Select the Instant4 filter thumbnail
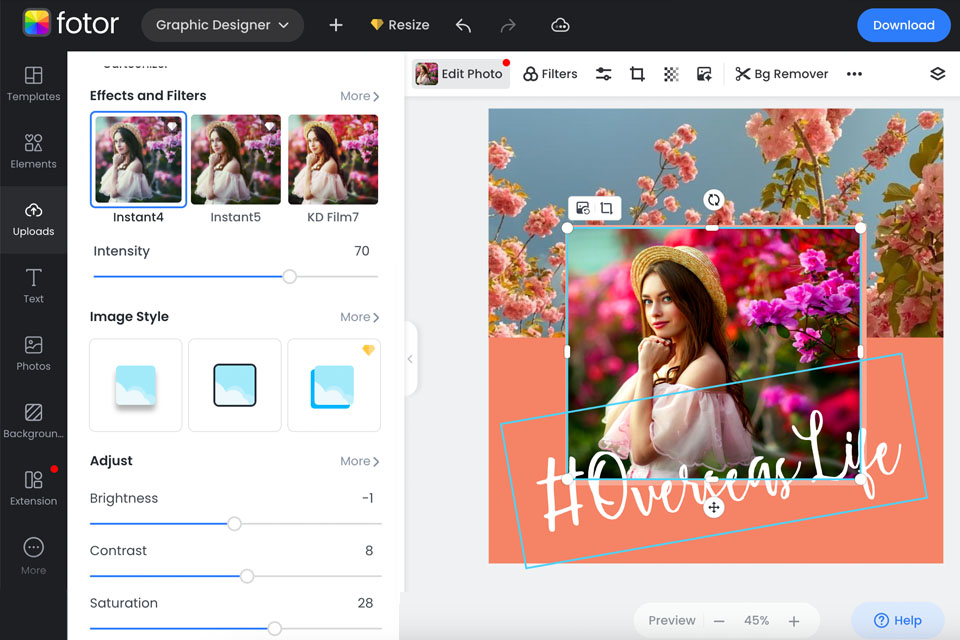 click(x=138, y=159)
